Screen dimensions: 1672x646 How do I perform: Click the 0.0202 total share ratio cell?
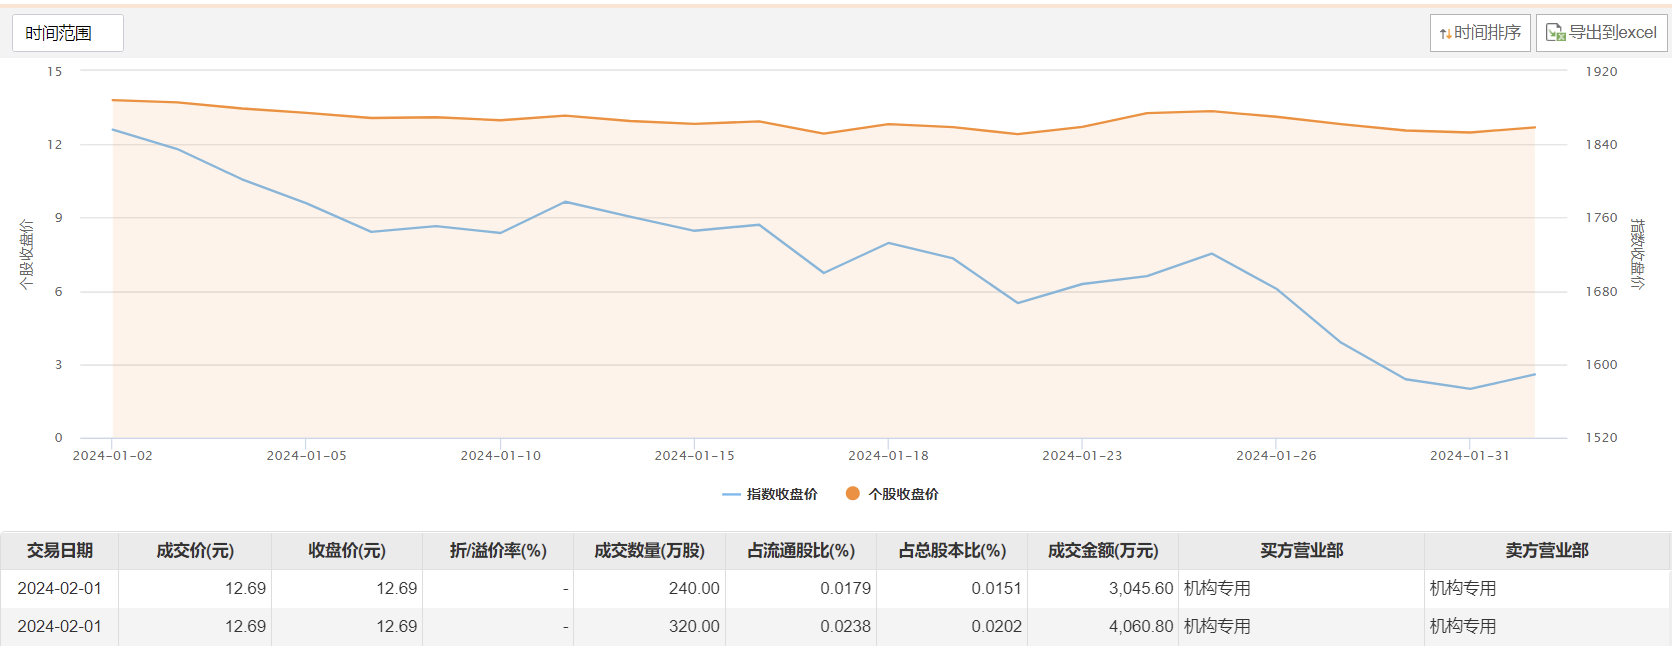(x=952, y=627)
